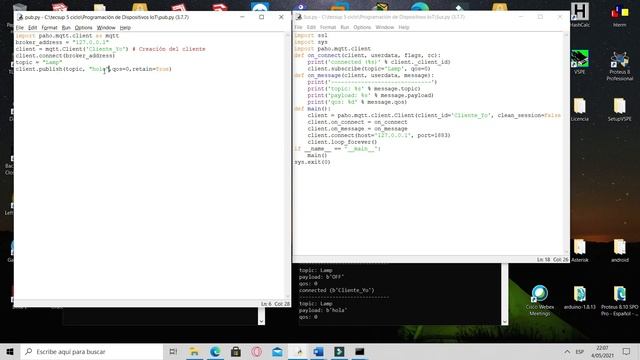This screenshot has width=640, height=360.
Task: Open Options menu in sub.py window
Action: [362, 27]
